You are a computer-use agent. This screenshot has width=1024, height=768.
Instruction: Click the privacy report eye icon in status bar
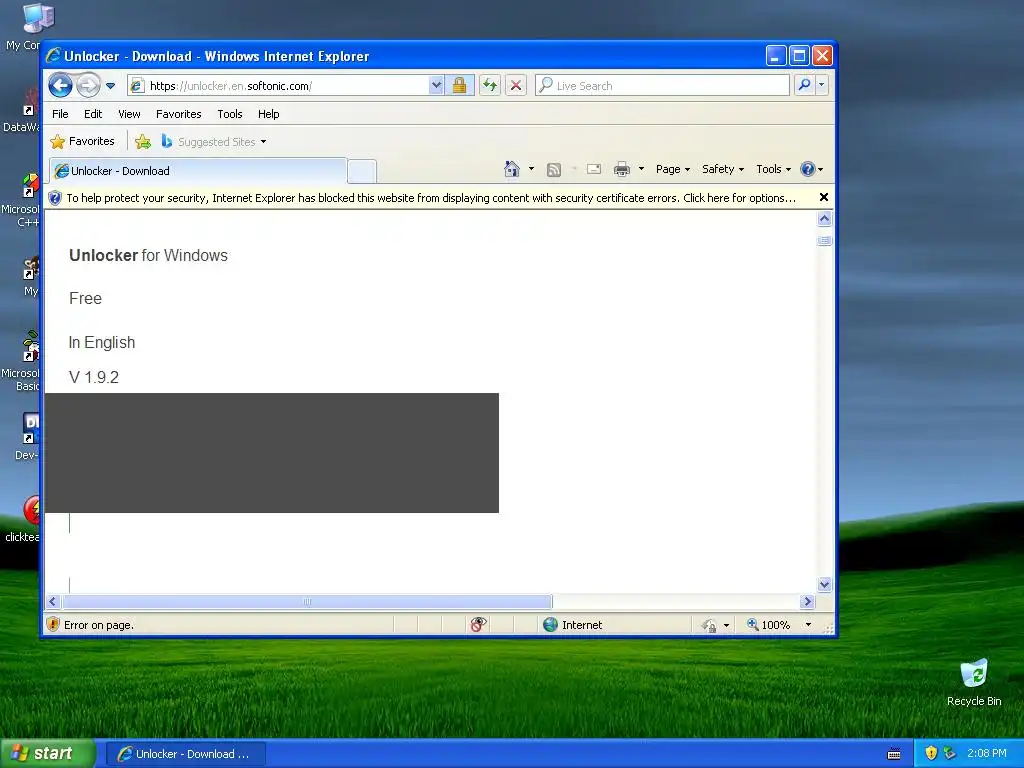[x=478, y=624]
